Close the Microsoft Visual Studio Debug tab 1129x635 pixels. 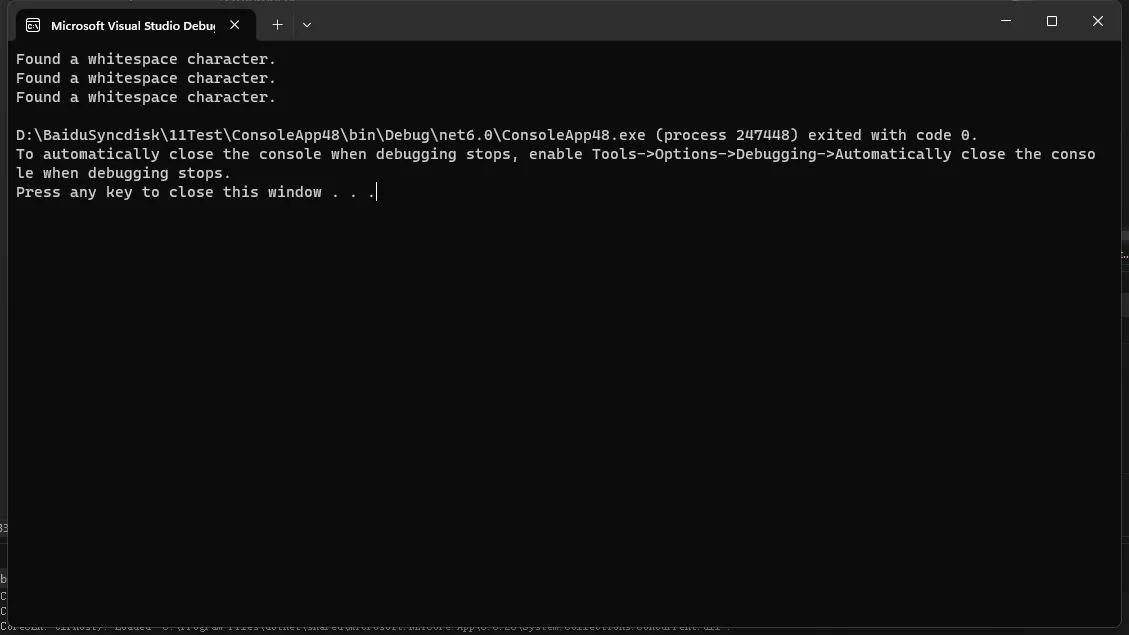pyautogui.click(x=235, y=25)
